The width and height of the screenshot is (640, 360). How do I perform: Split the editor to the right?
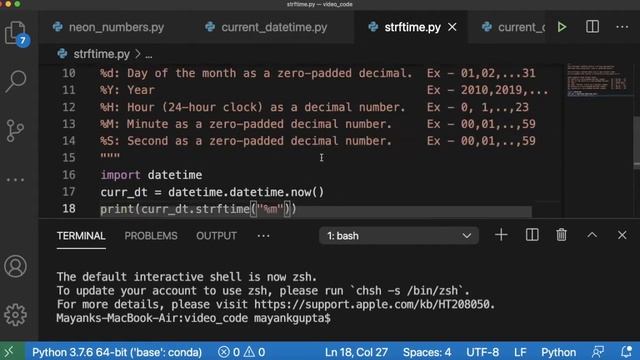coord(592,27)
